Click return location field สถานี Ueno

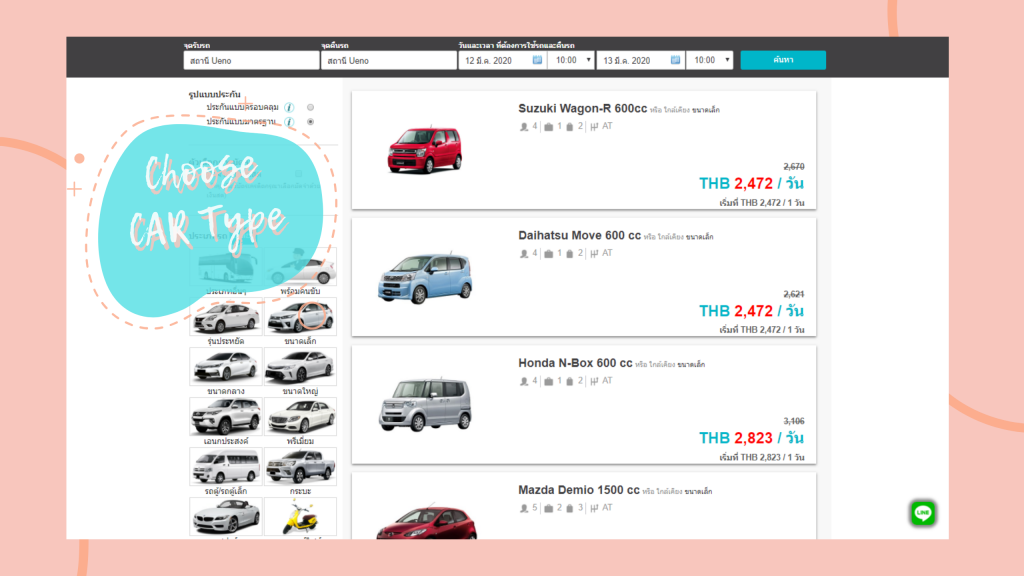point(388,60)
